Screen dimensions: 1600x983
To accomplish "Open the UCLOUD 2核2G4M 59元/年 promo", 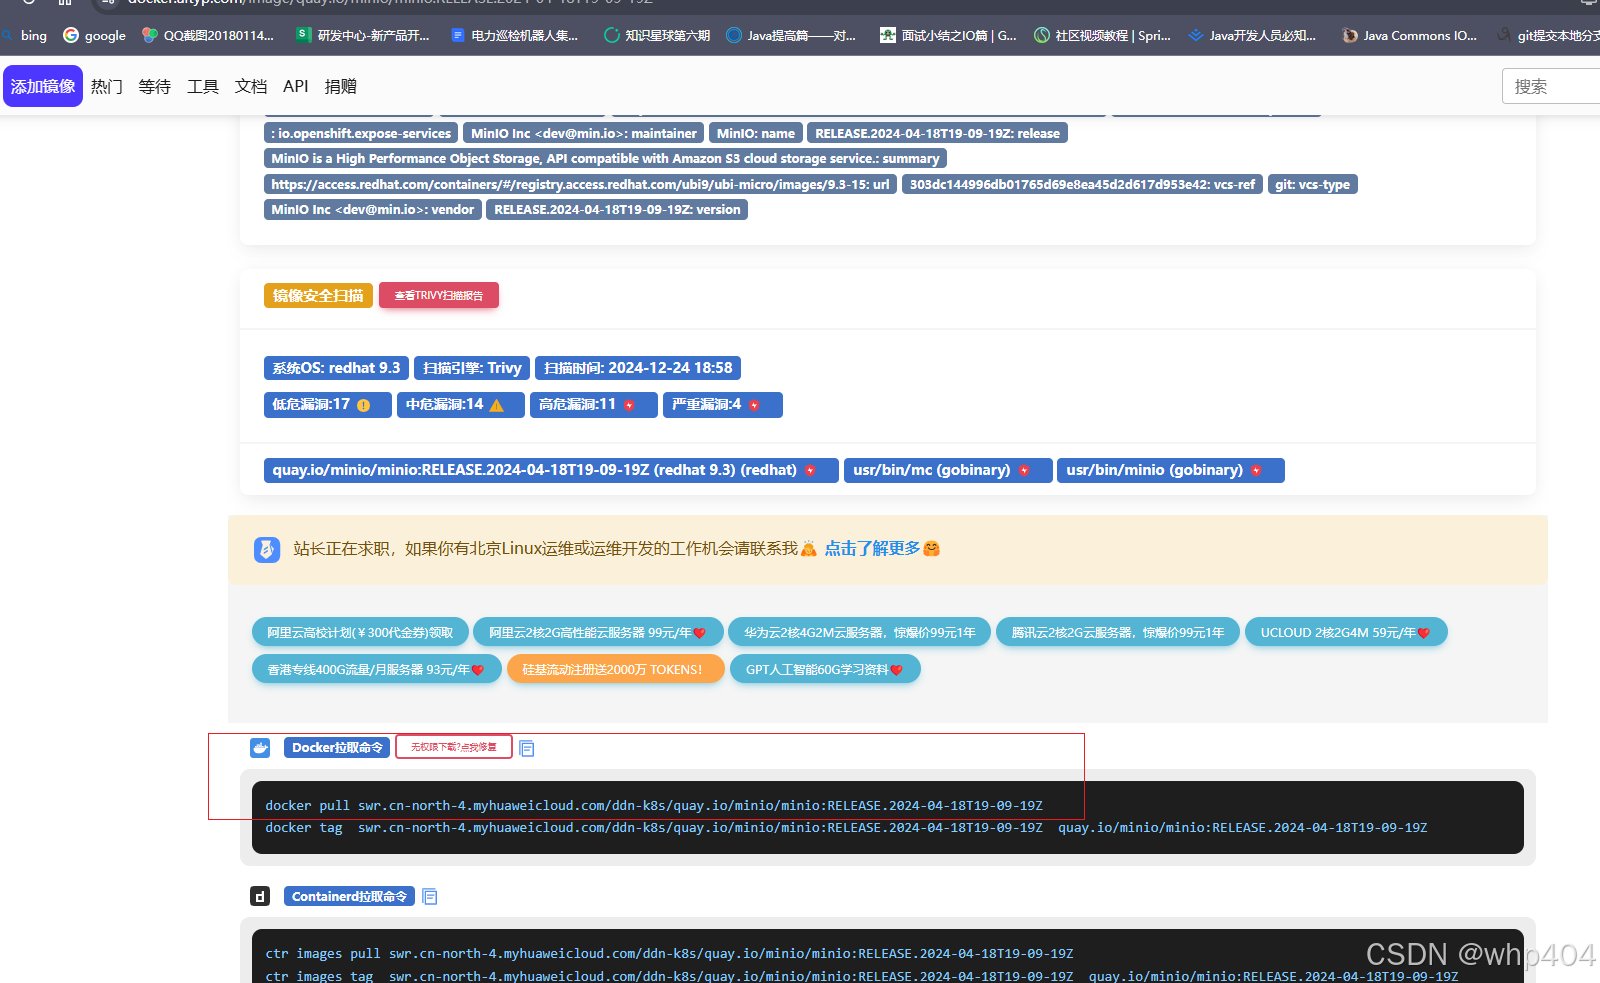I will pyautogui.click(x=1346, y=632).
